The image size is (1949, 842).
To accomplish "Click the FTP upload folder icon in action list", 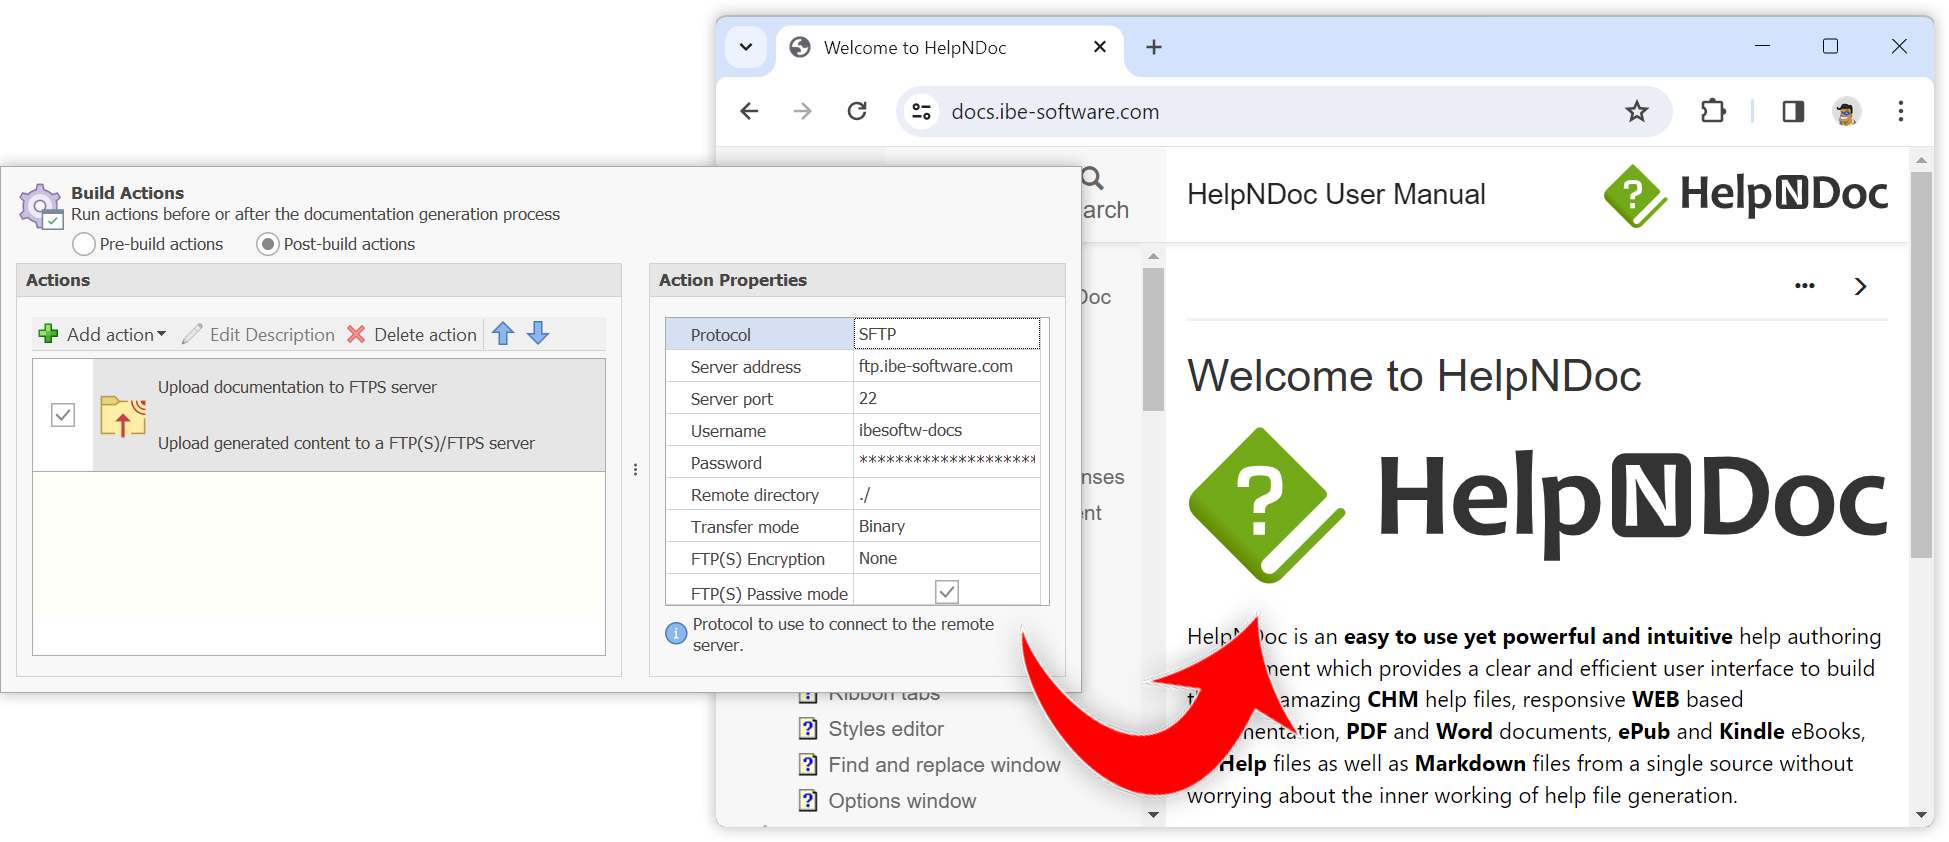I will click(x=123, y=417).
